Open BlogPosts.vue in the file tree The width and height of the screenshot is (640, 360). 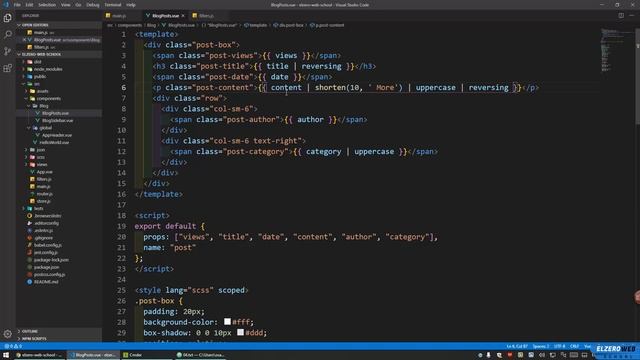tap(59, 113)
